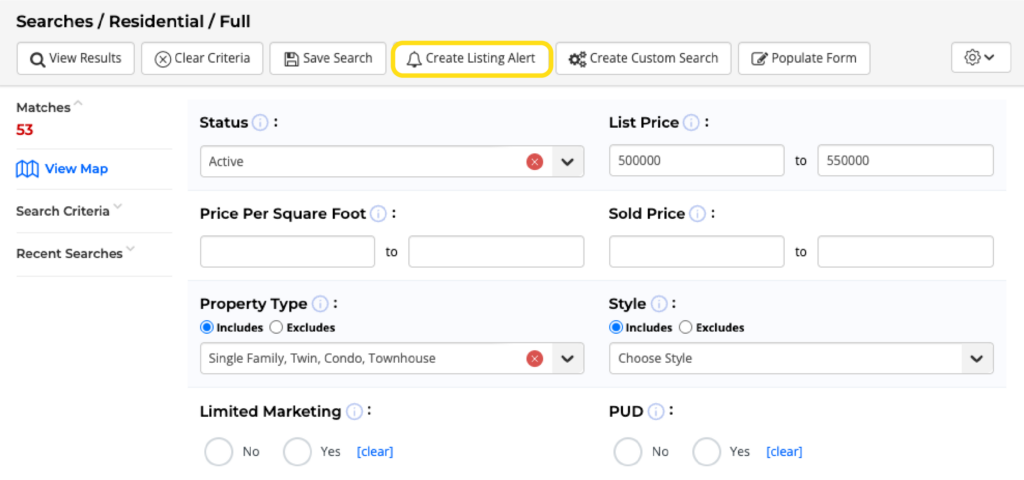The width and height of the screenshot is (1024, 480).
Task: Clear the Property Type selections red X
Action: coord(535,359)
